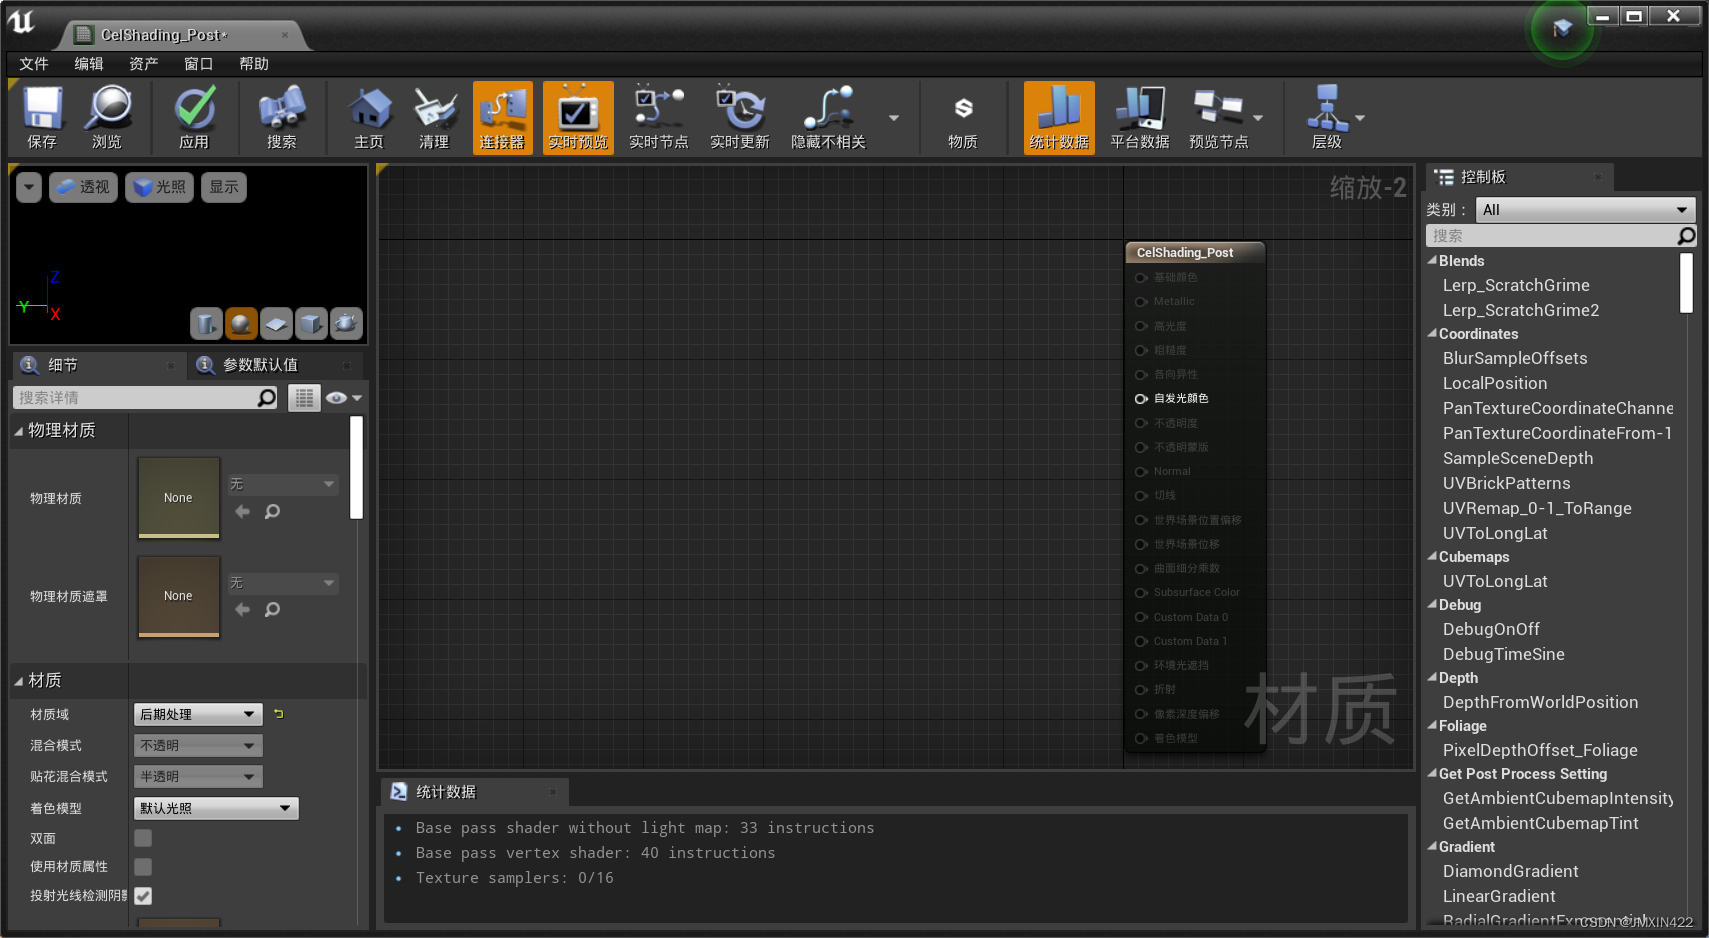1709x938 pixels.
Task: Click the 预览节点 preview nodes icon
Action: click(x=1218, y=117)
